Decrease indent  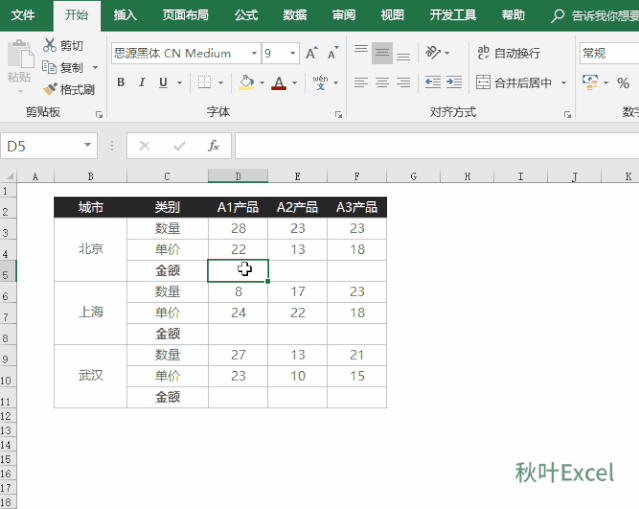click(x=433, y=82)
